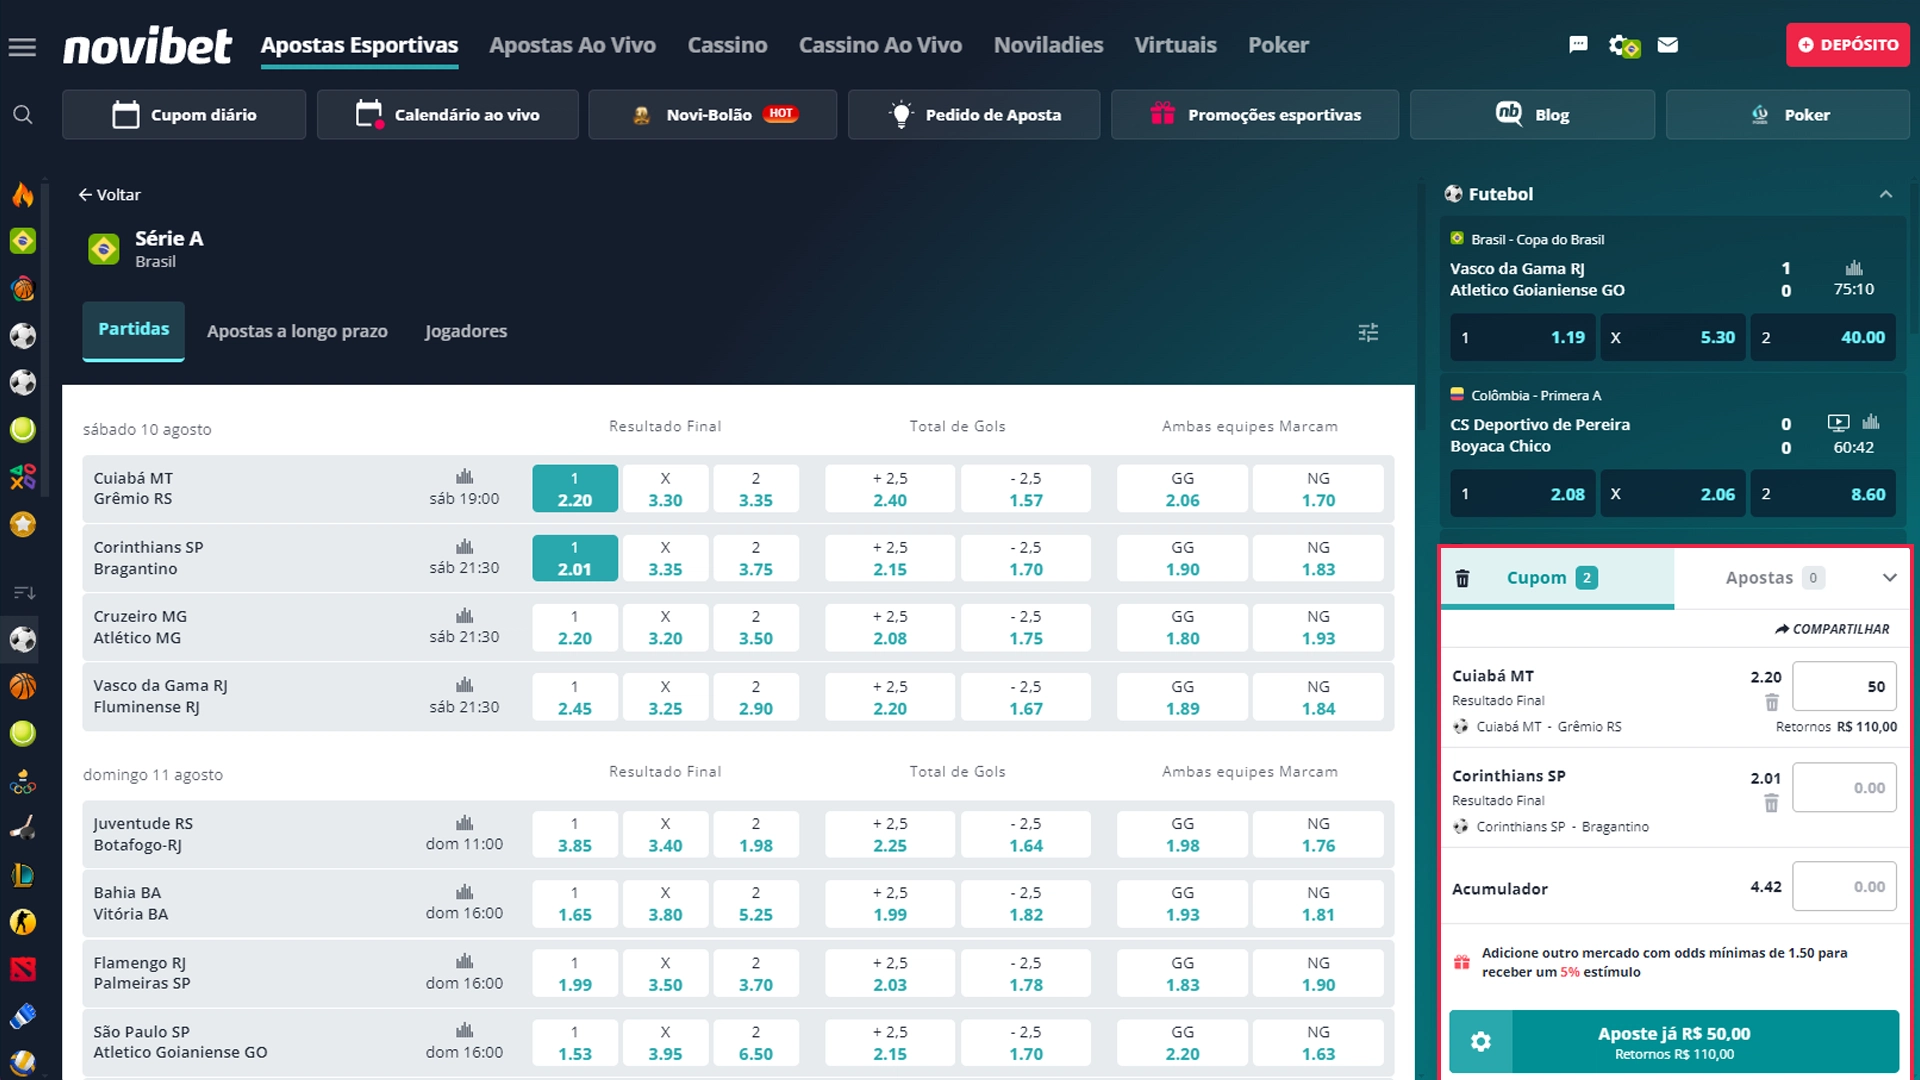Open Cupom diário
Screen dimensions: 1920x1080
[184, 115]
